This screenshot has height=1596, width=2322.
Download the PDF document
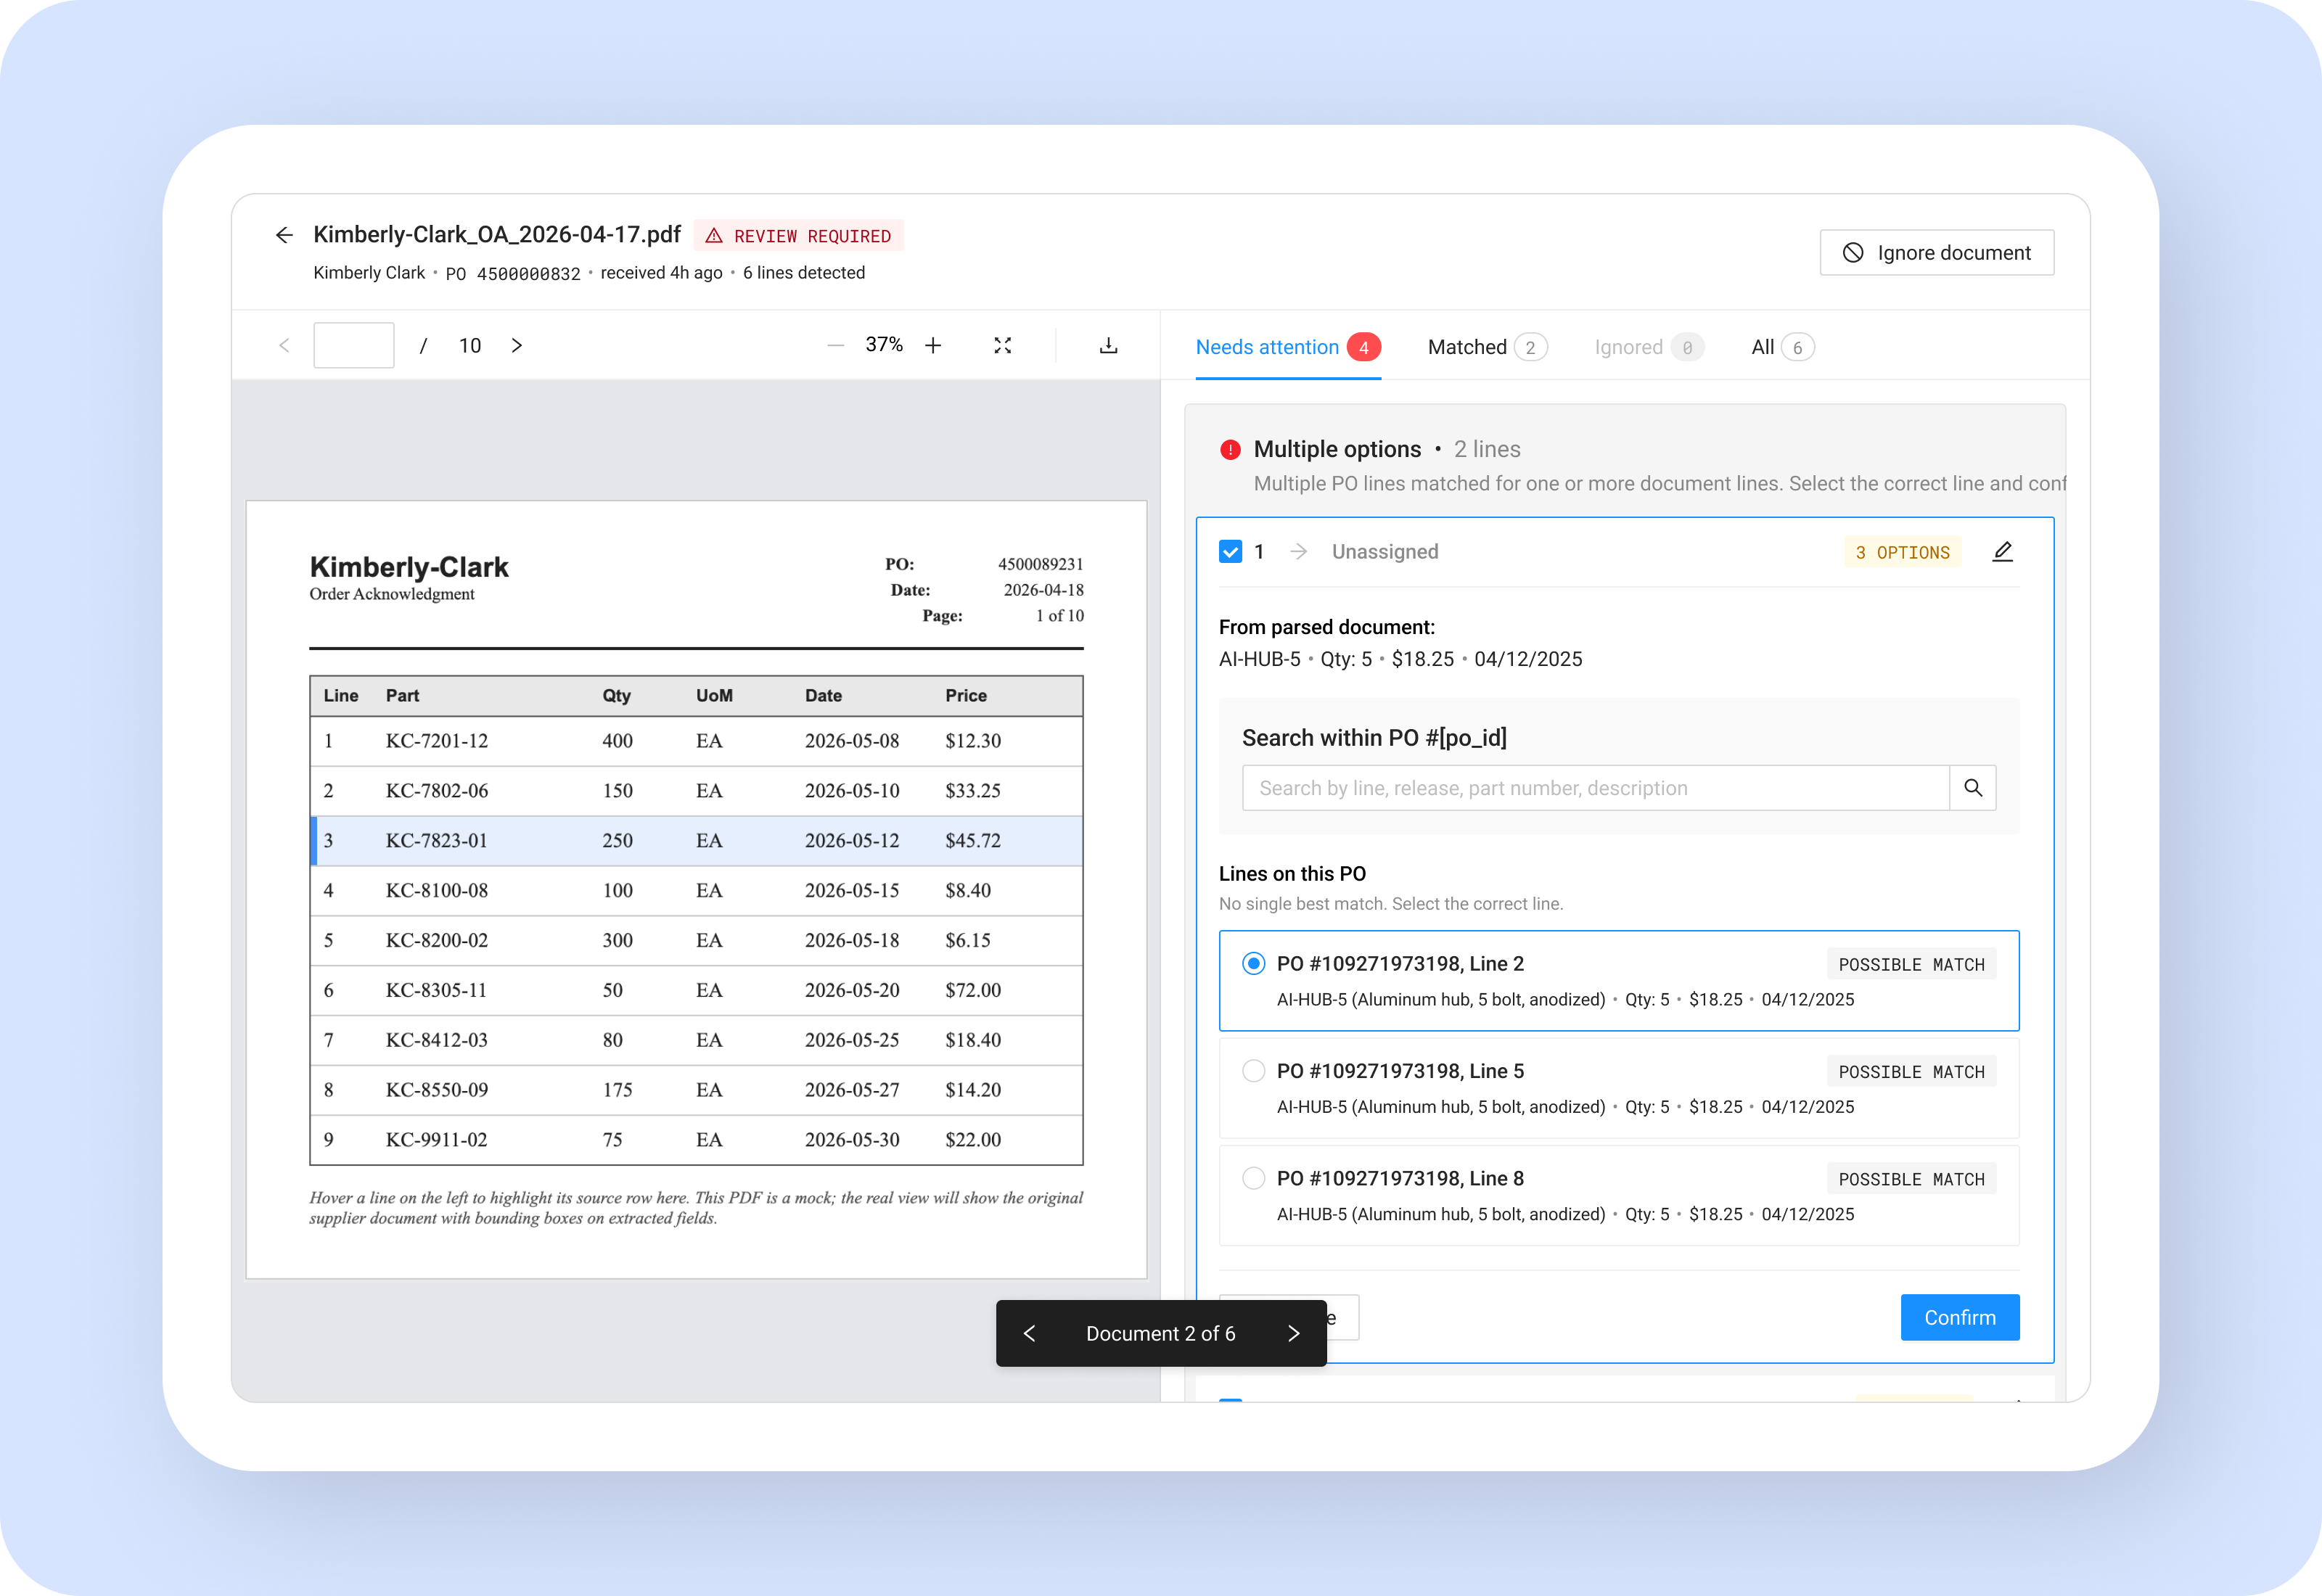1108,345
